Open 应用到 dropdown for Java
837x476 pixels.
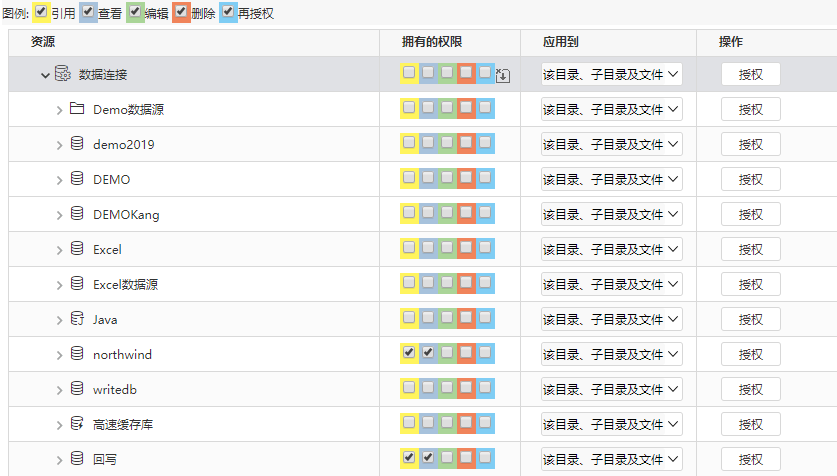(612, 319)
